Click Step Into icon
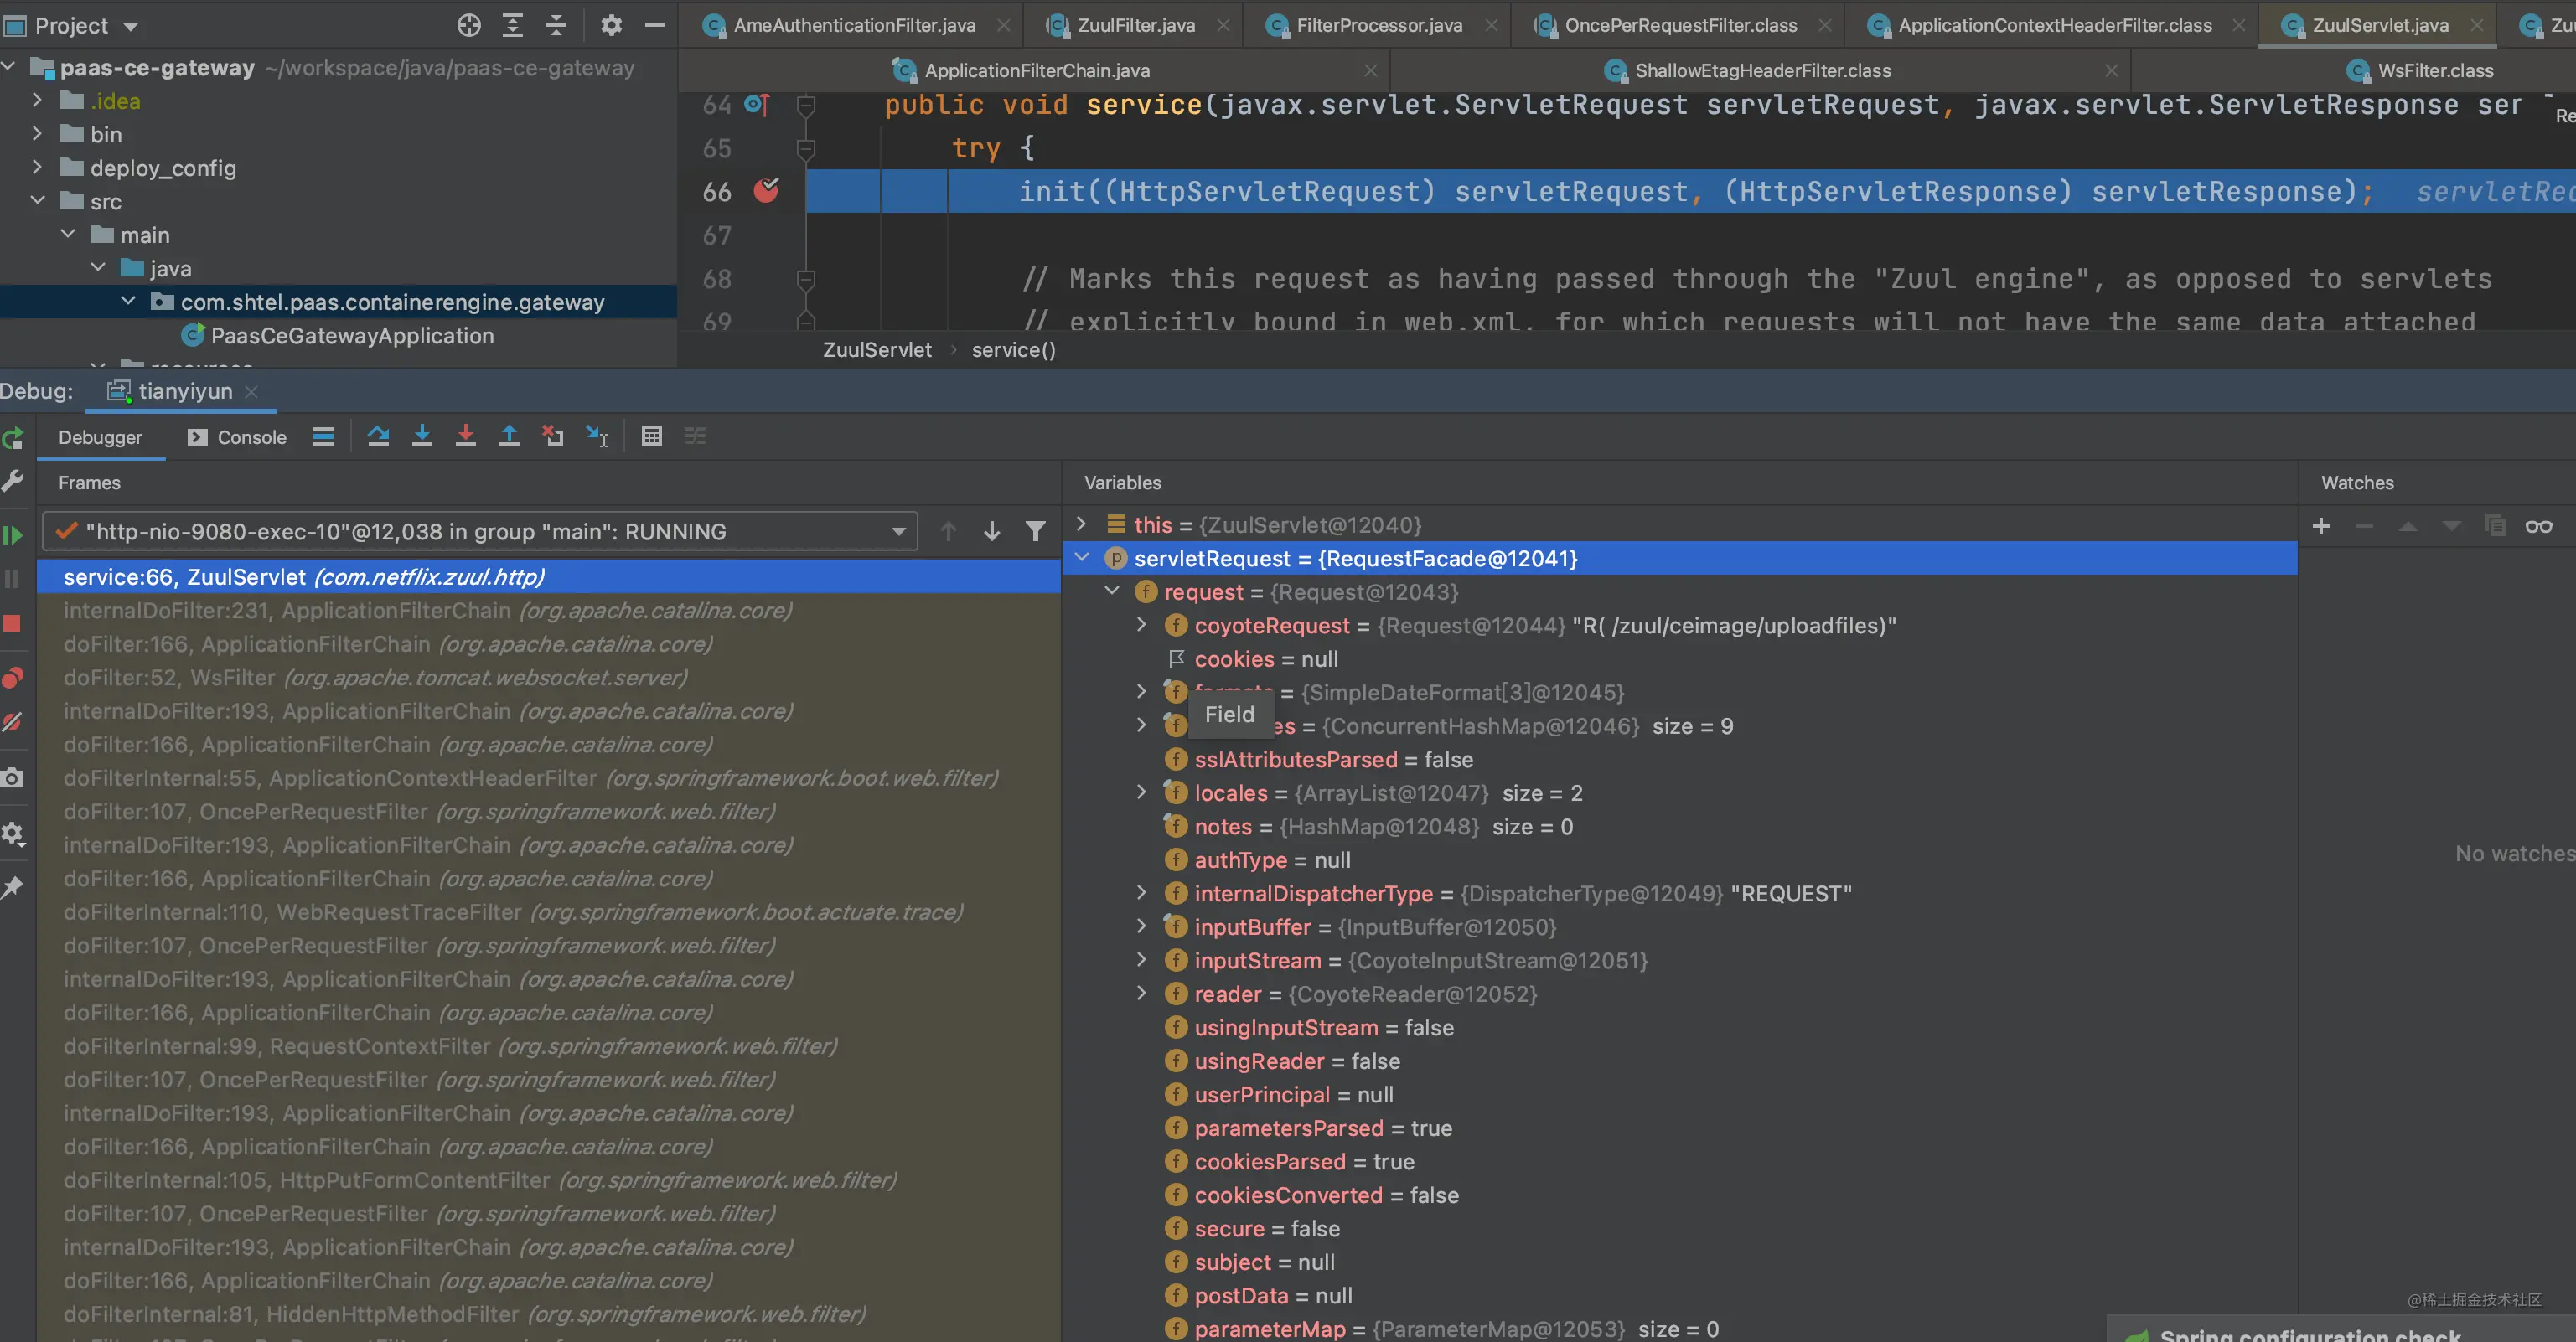Viewport: 2576px width, 1342px height. tap(422, 436)
